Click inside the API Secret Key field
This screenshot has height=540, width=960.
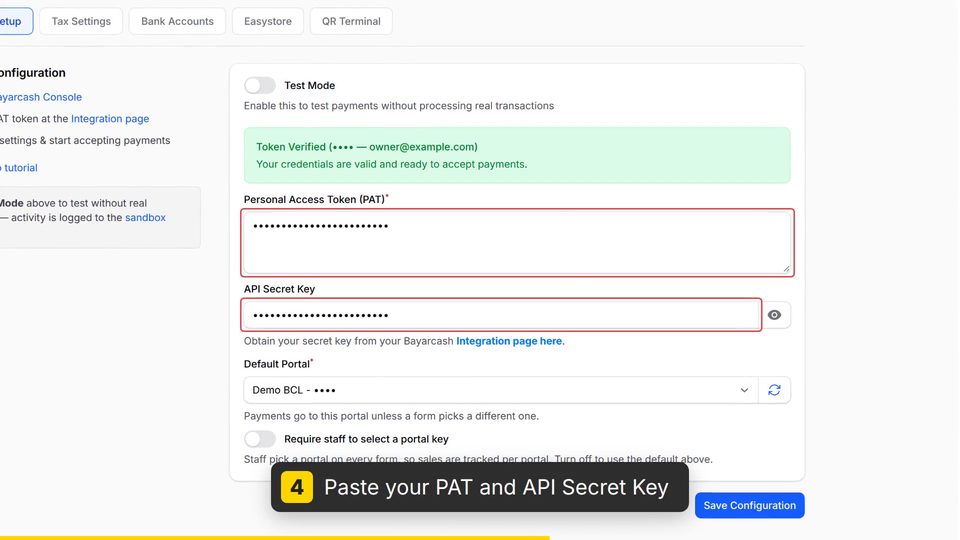[501, 315]
